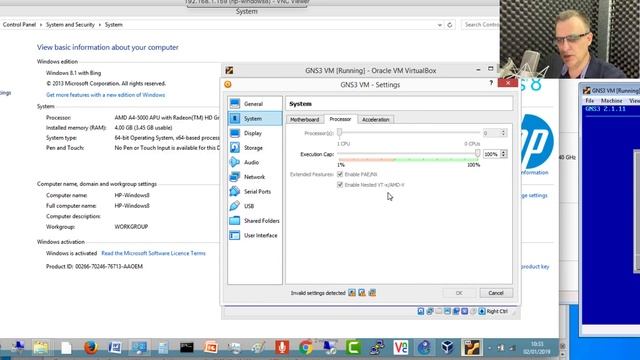This screenshot has height=360, width=640.
Task: Click 'Invalid settings detected' text
Action: (x=318, y=293)
